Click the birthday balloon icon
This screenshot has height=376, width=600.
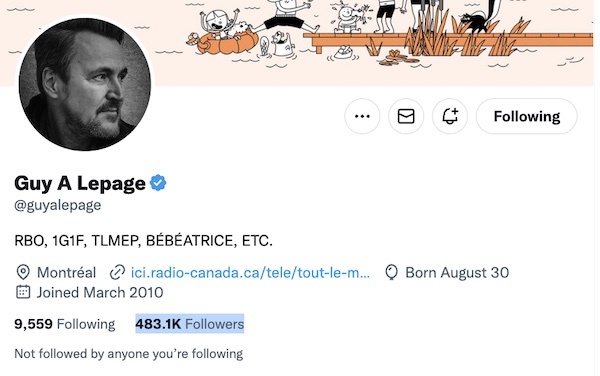[391, 272]
